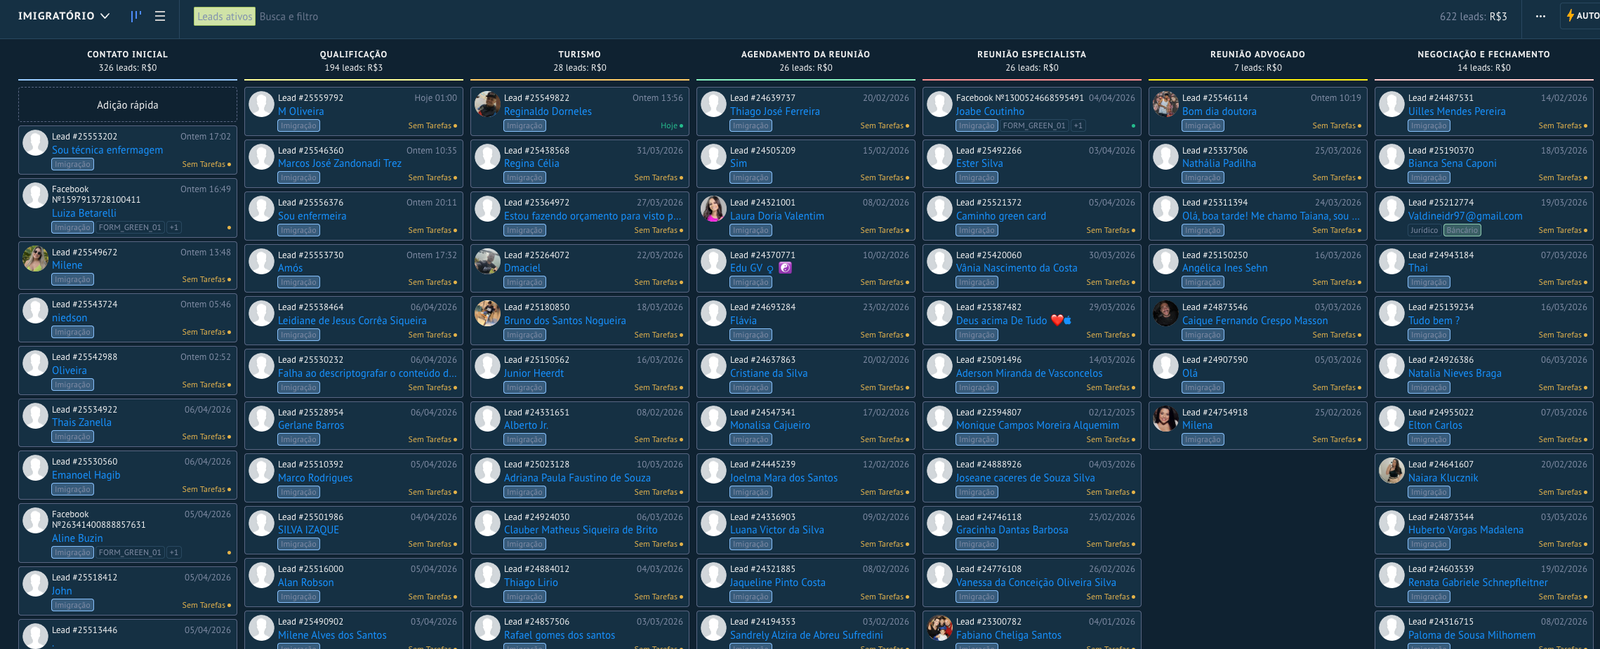
Task: Click Caique Fernando Crespo Masson avatar
Action: point(1165,313)
